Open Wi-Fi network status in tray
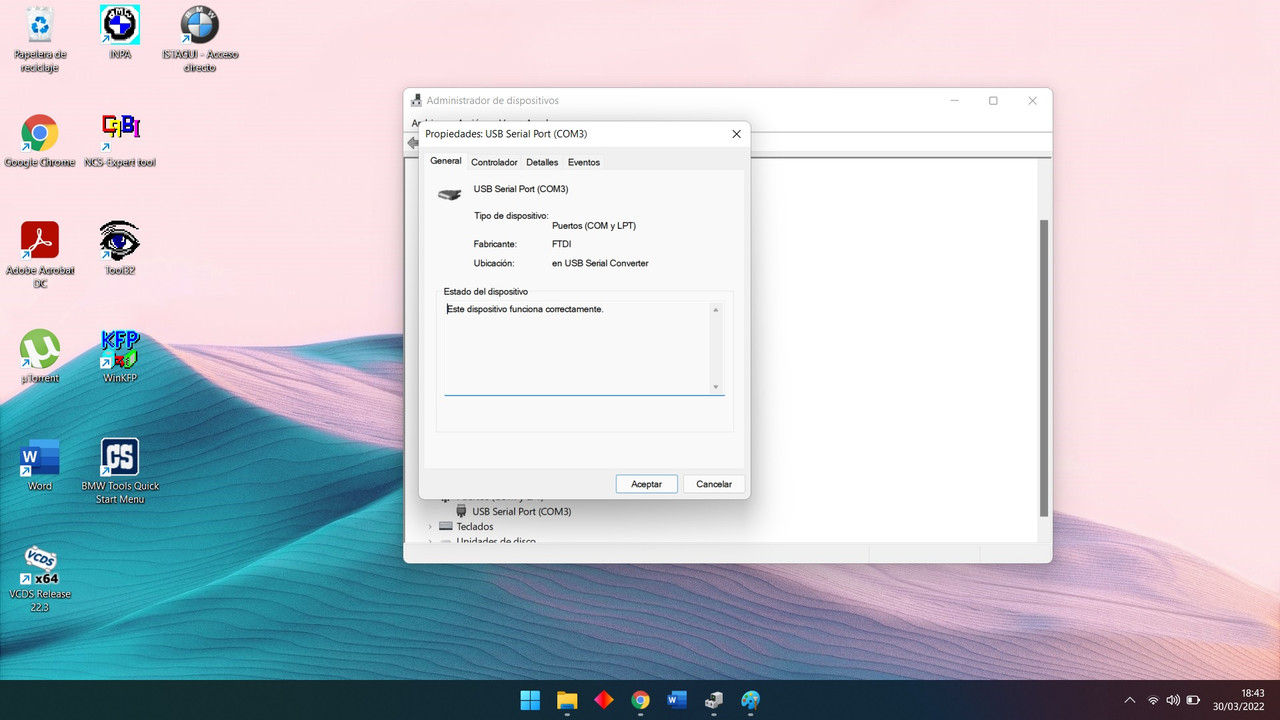This screenshot has height=720, width=1280. [1153, 700]
